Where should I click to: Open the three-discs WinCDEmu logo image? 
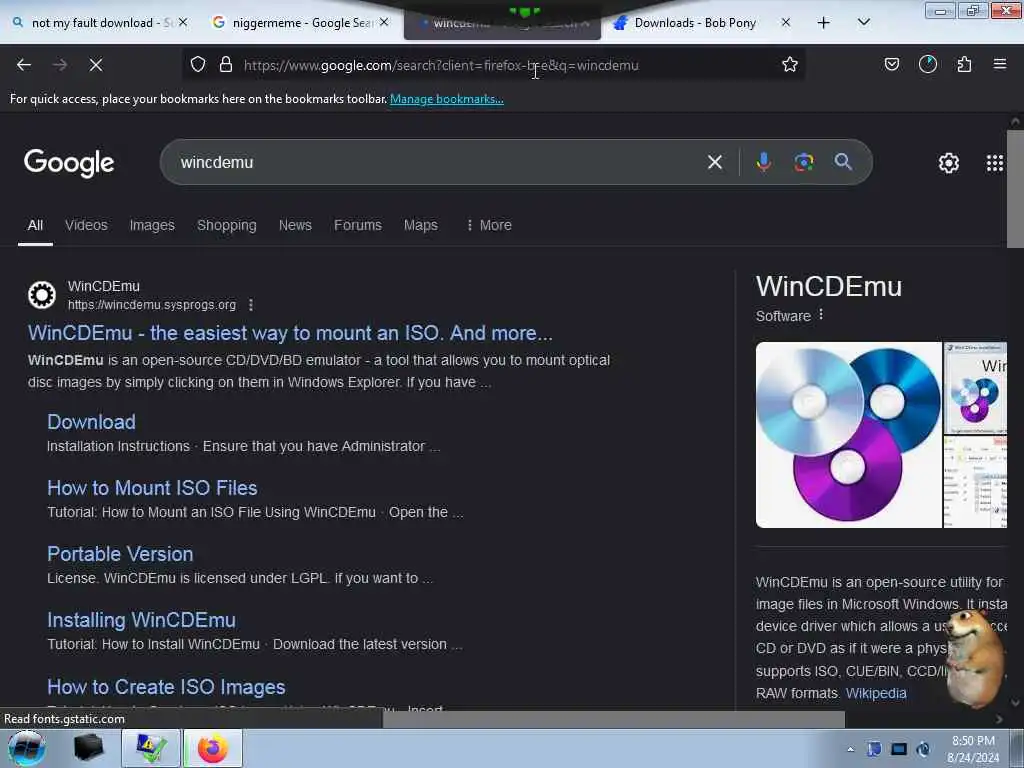pyautogui.click(x=848, y=435)
